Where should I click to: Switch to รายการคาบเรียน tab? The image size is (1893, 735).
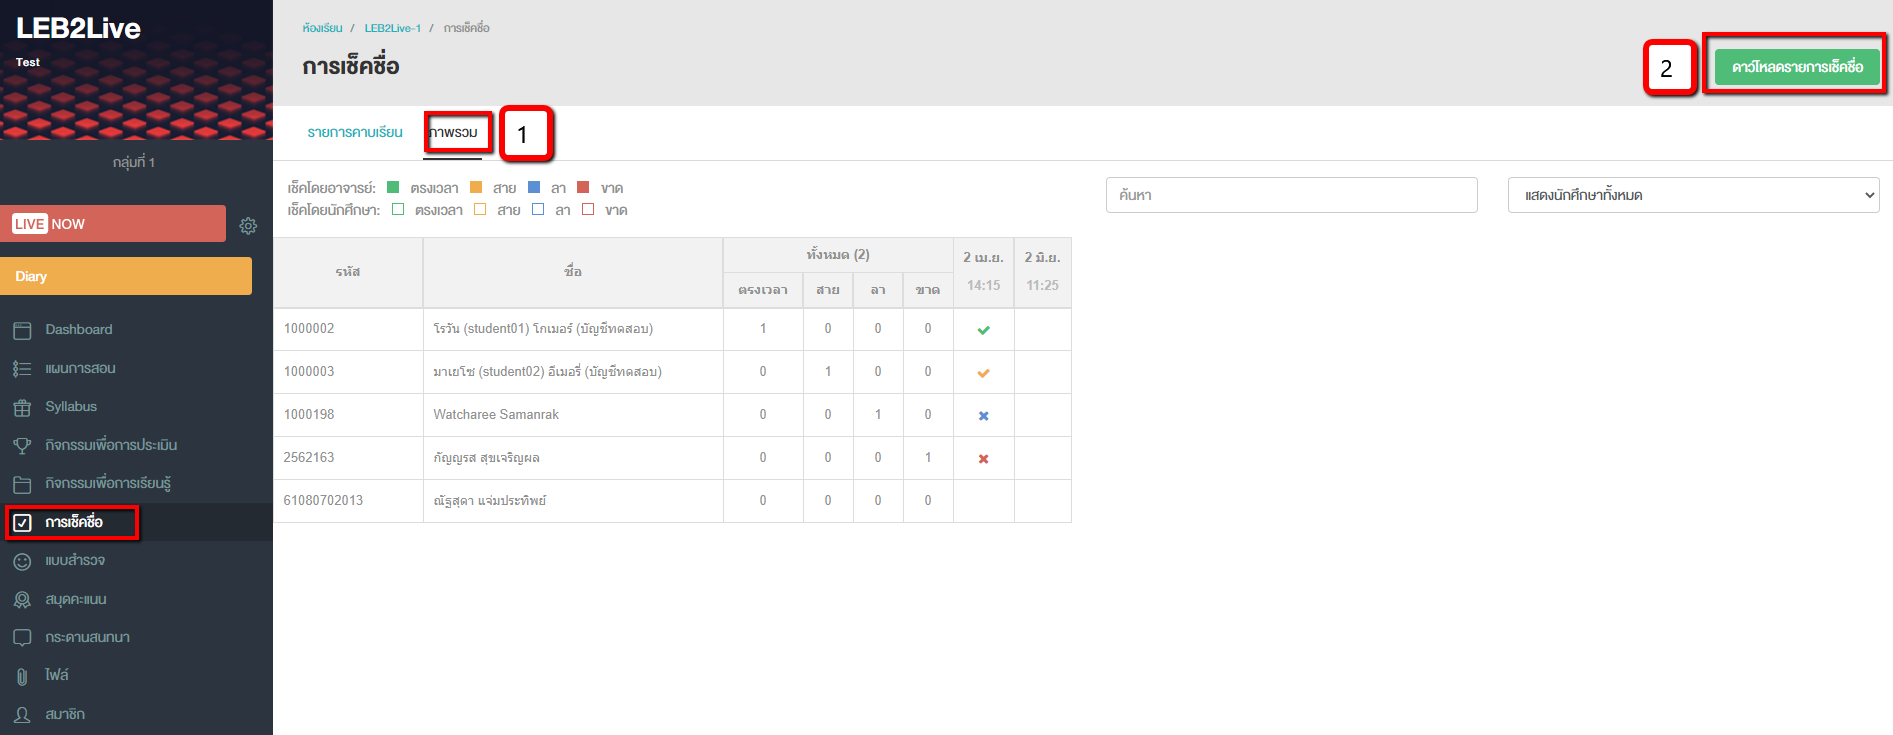click(355, 132)
